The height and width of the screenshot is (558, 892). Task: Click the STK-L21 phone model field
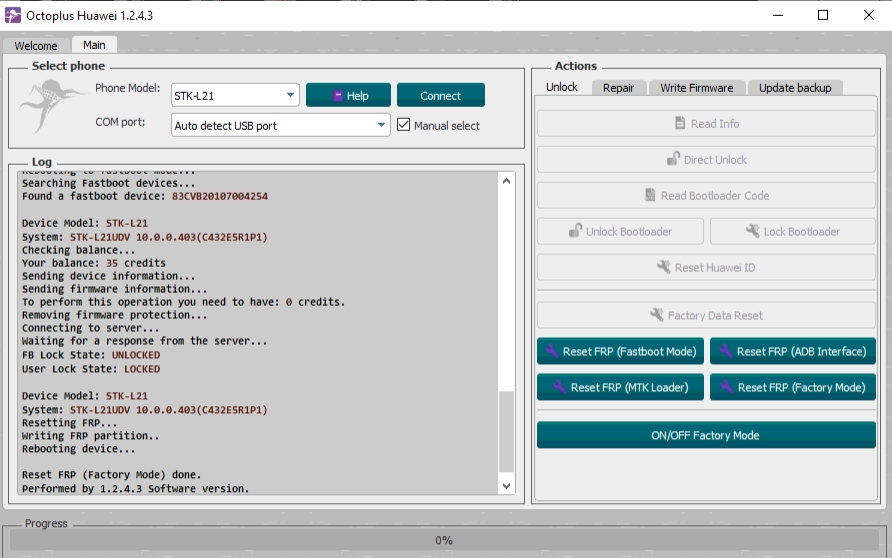(235, 95)
